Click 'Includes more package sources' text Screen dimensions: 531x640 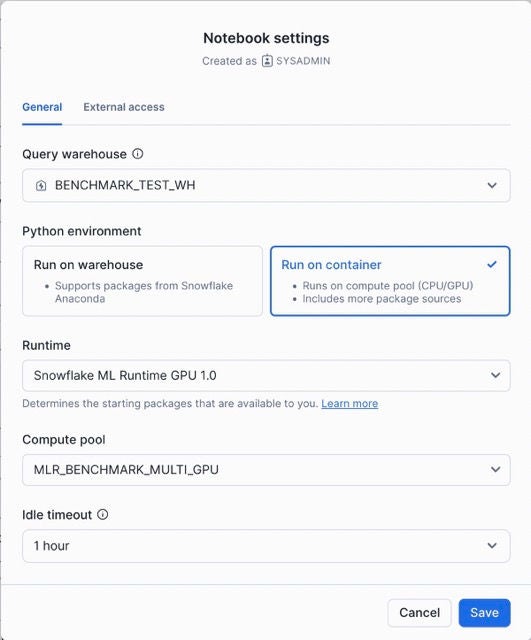pos(382,299)
